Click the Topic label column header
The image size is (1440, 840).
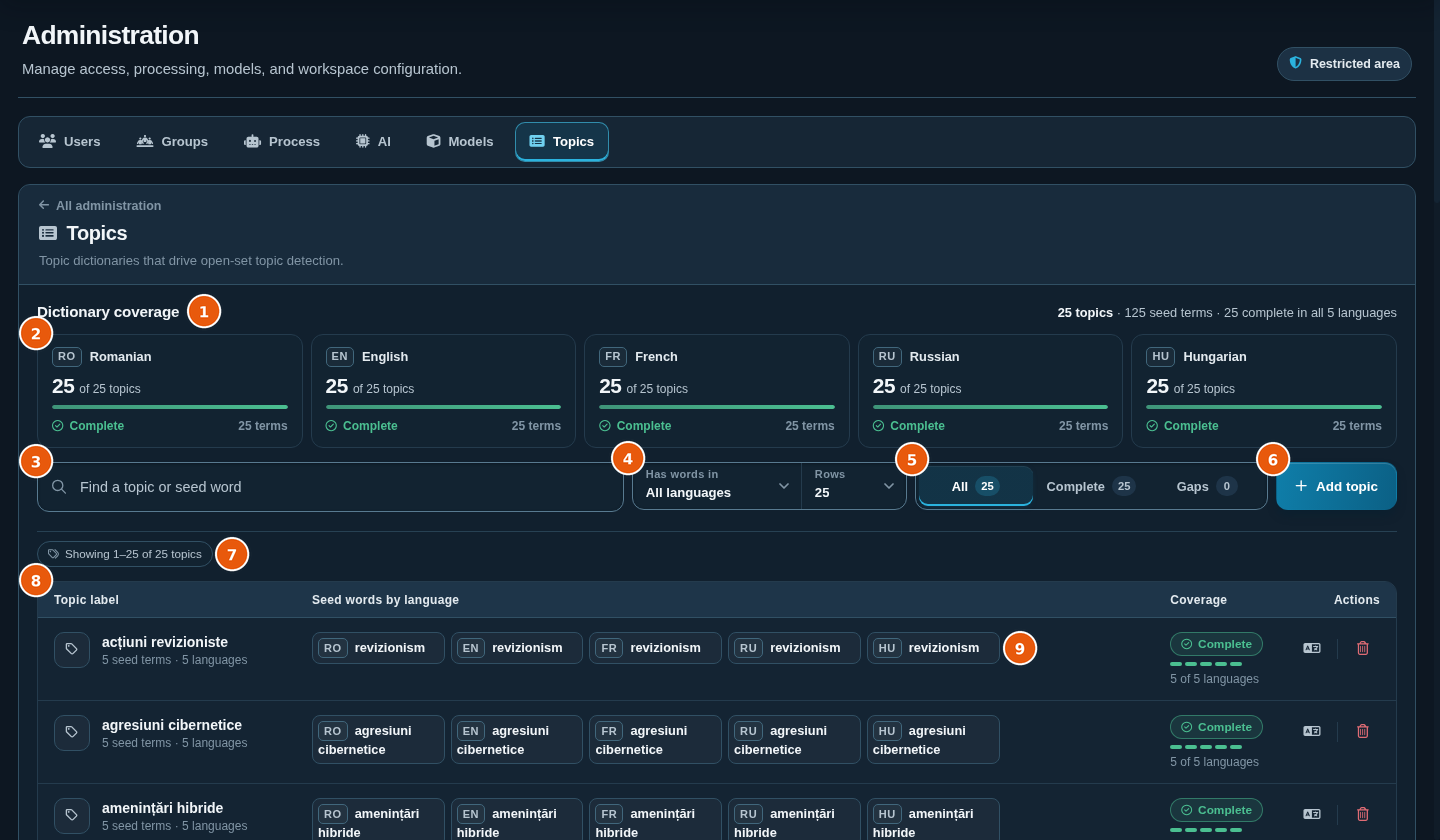(86, 600)
